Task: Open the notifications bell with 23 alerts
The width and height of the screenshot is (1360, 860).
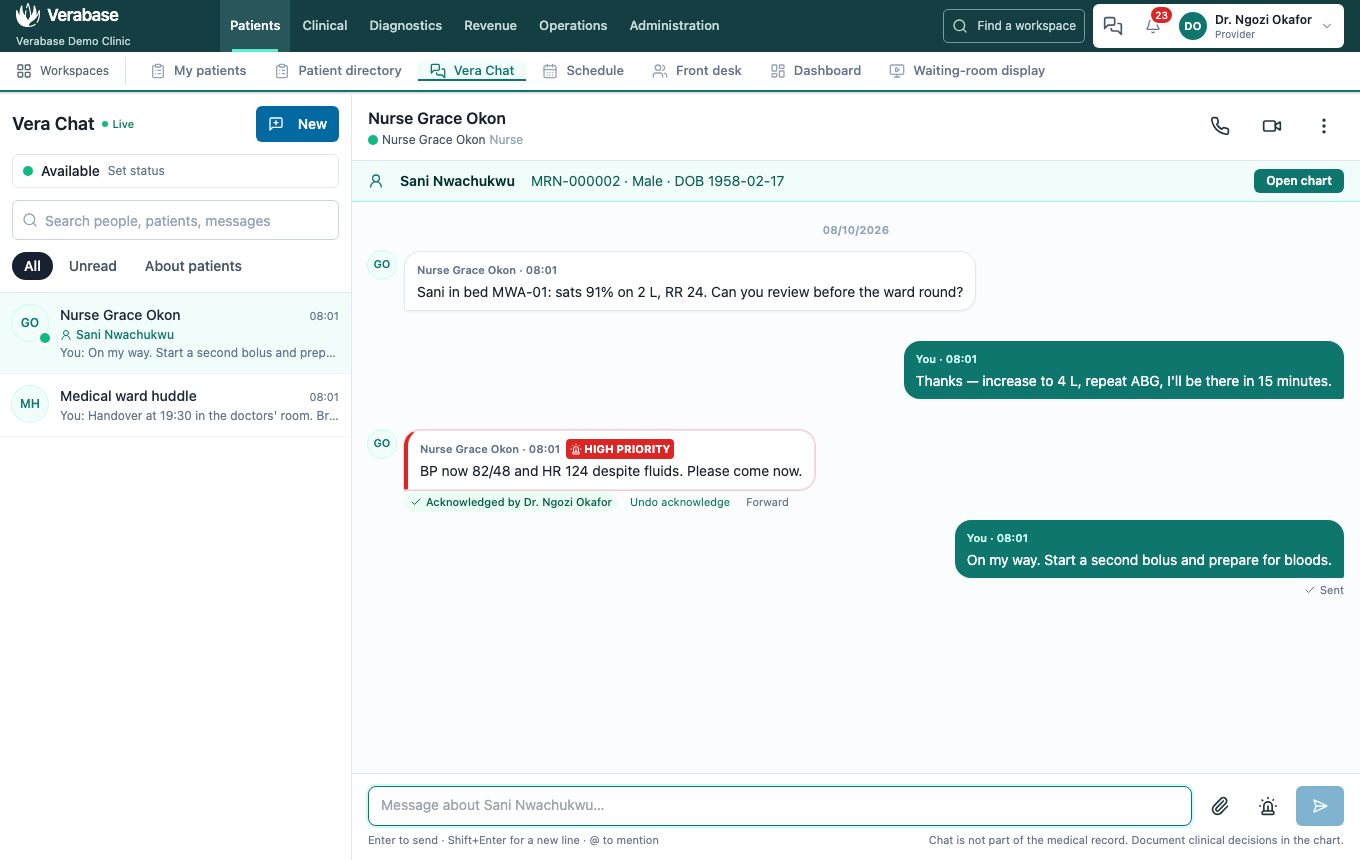Action: [1153, 26]
